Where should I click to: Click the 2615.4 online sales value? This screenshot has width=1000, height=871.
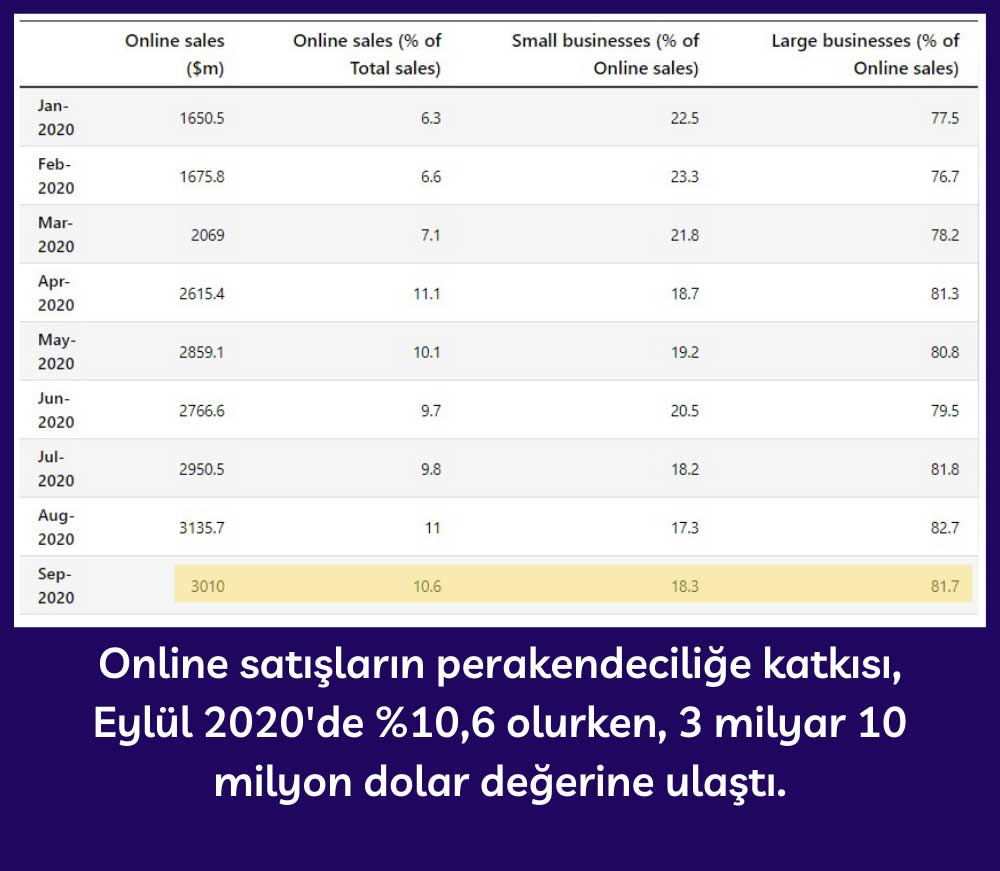pyautogui.click(x=202, y=294)
